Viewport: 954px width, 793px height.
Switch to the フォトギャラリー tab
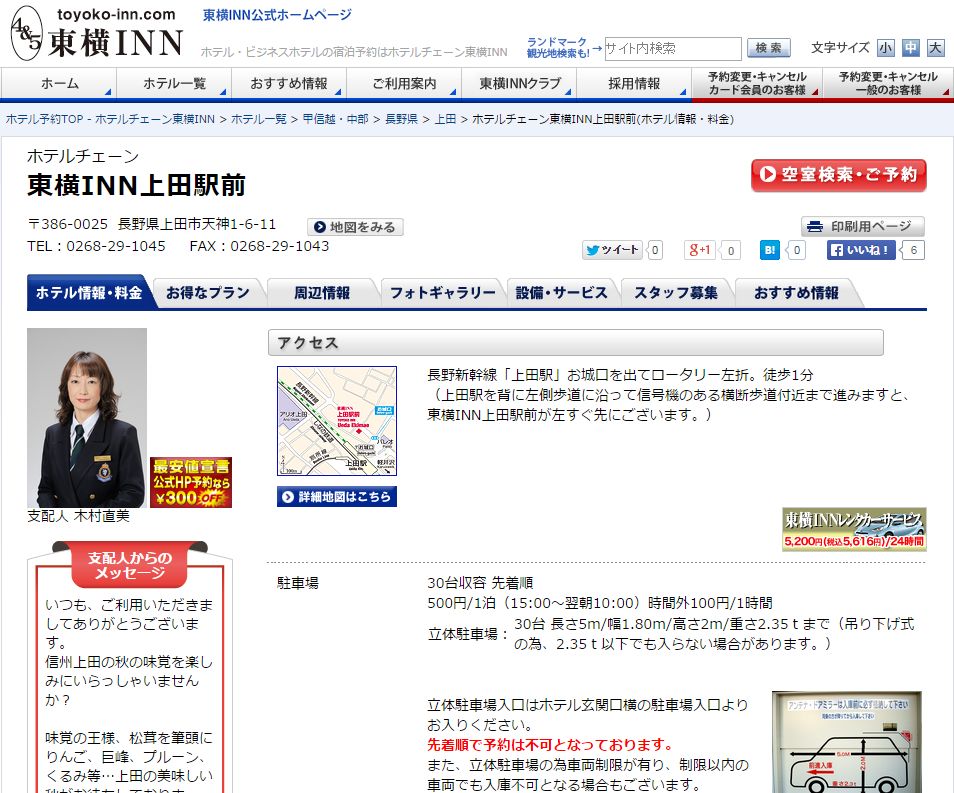pyautogui.click(x=442, y=293)
